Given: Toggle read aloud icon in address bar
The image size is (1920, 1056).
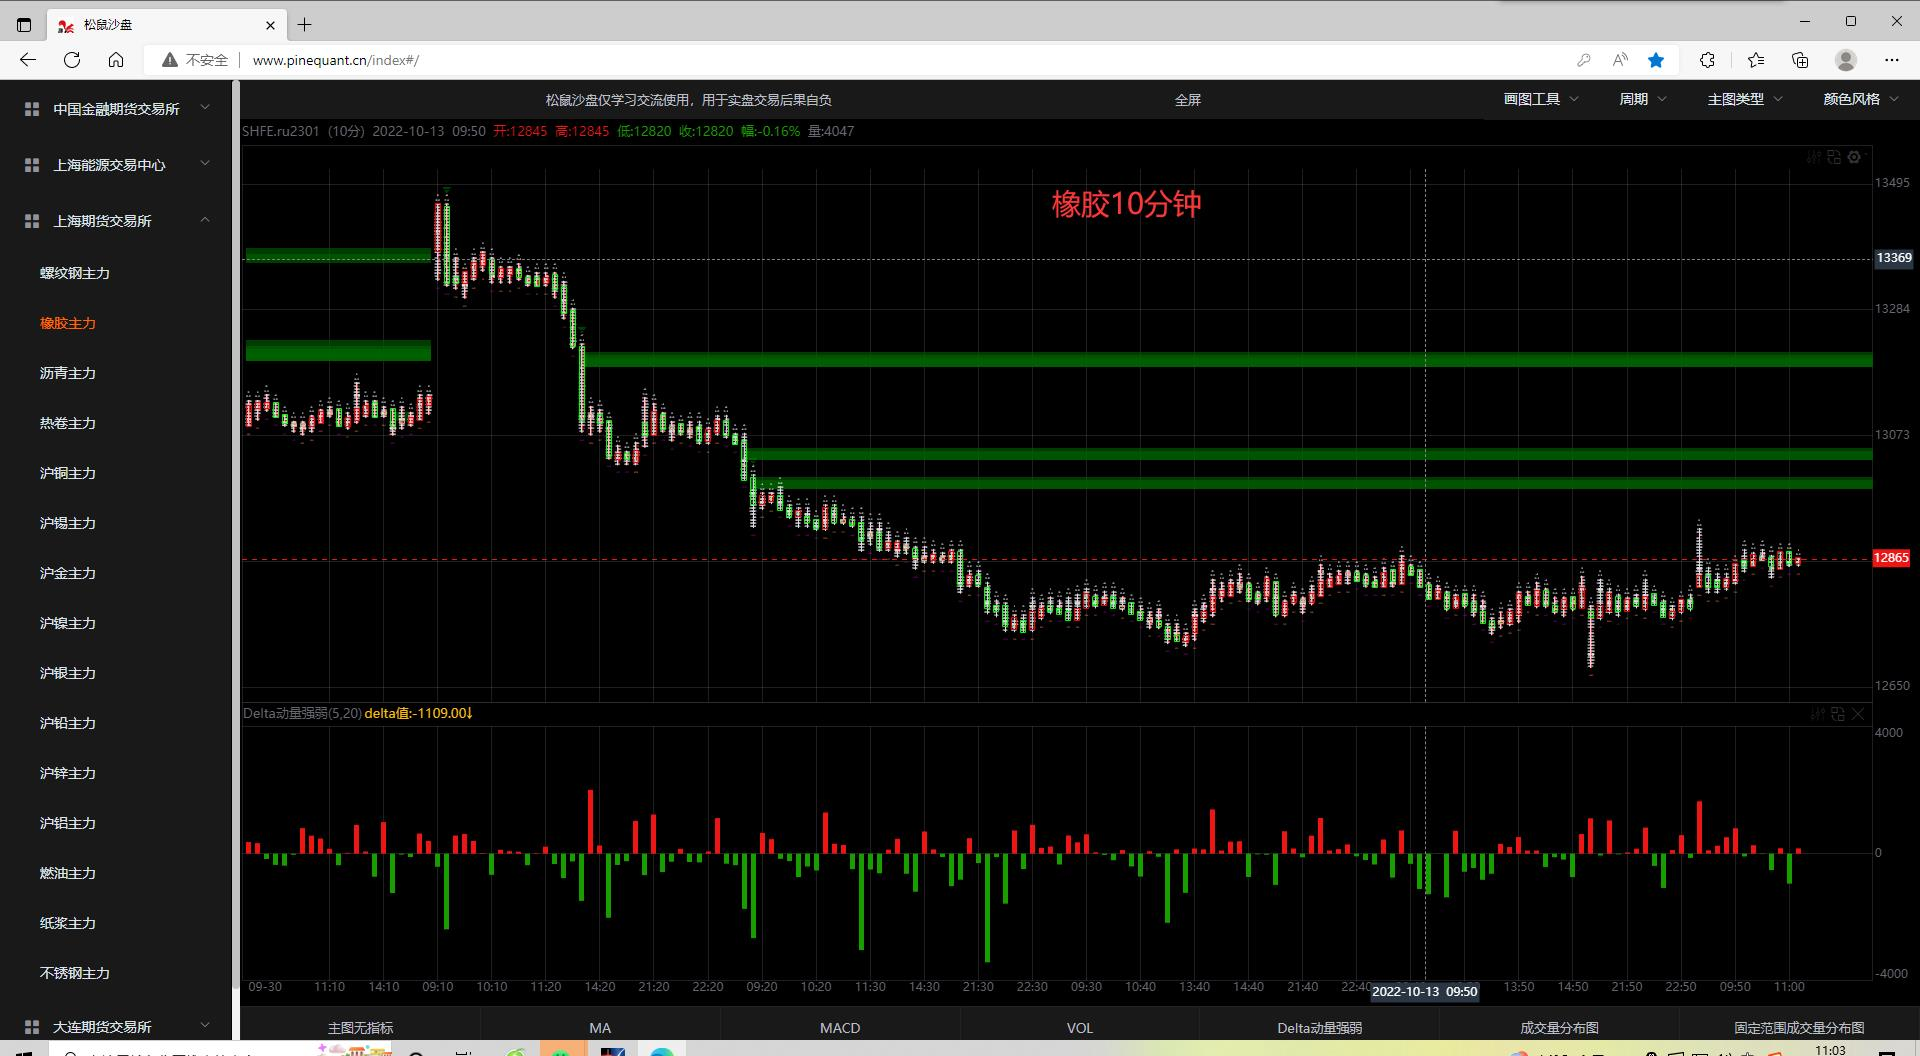Looking at the screenshot, I should 1620,60.
